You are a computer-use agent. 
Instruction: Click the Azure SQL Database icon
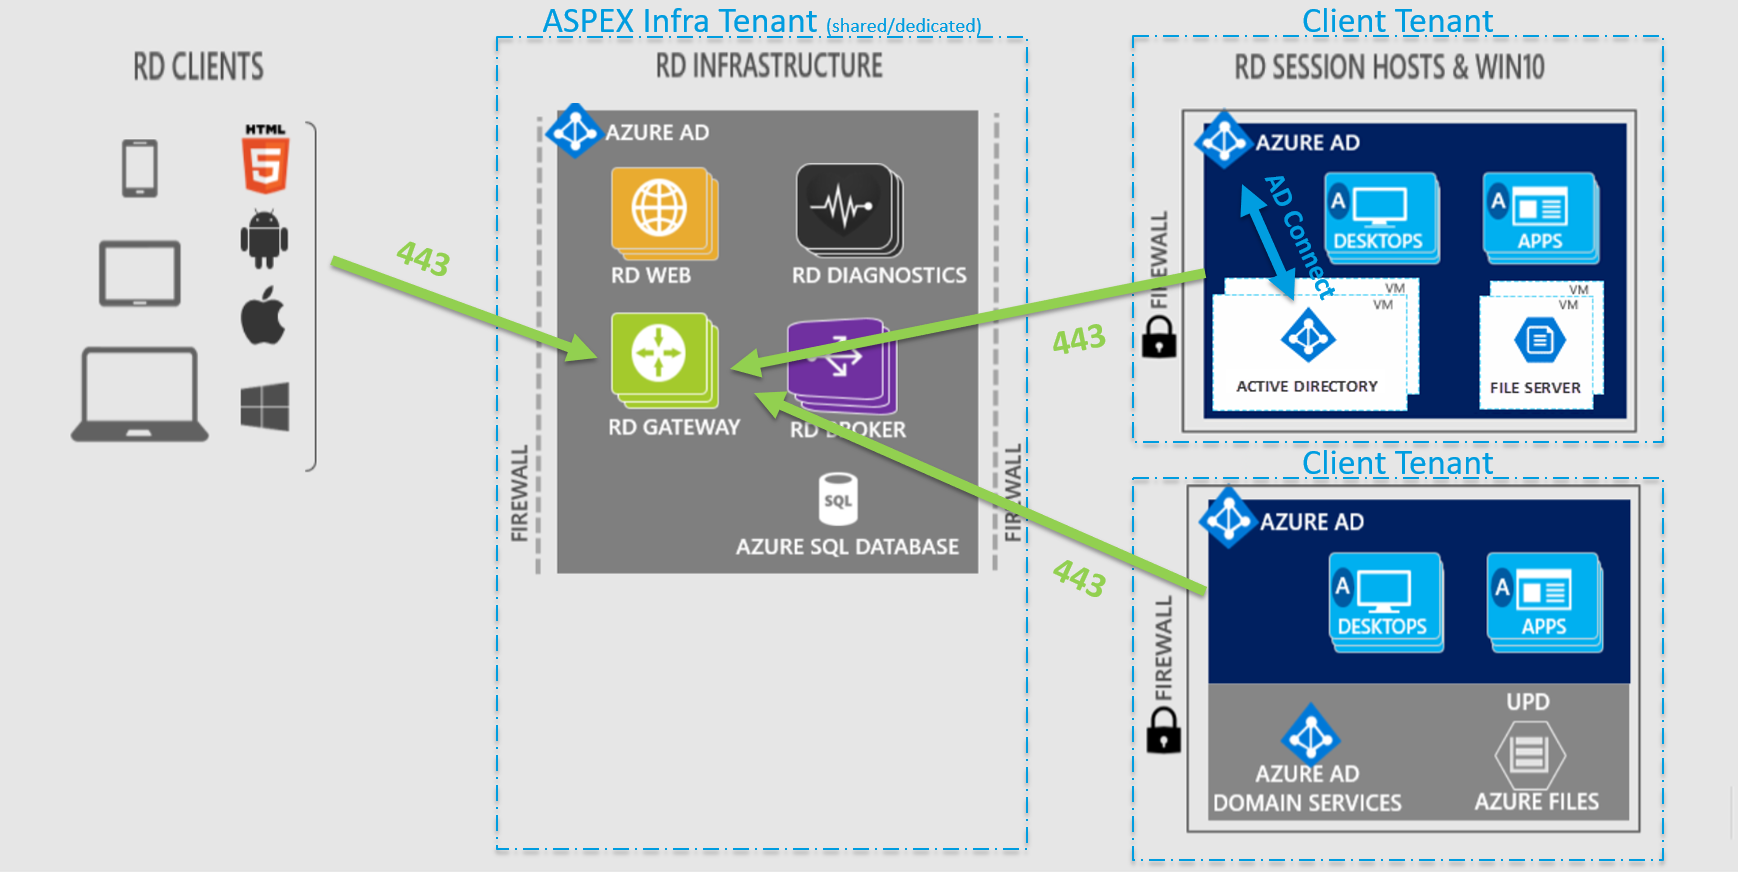[838, 499]
